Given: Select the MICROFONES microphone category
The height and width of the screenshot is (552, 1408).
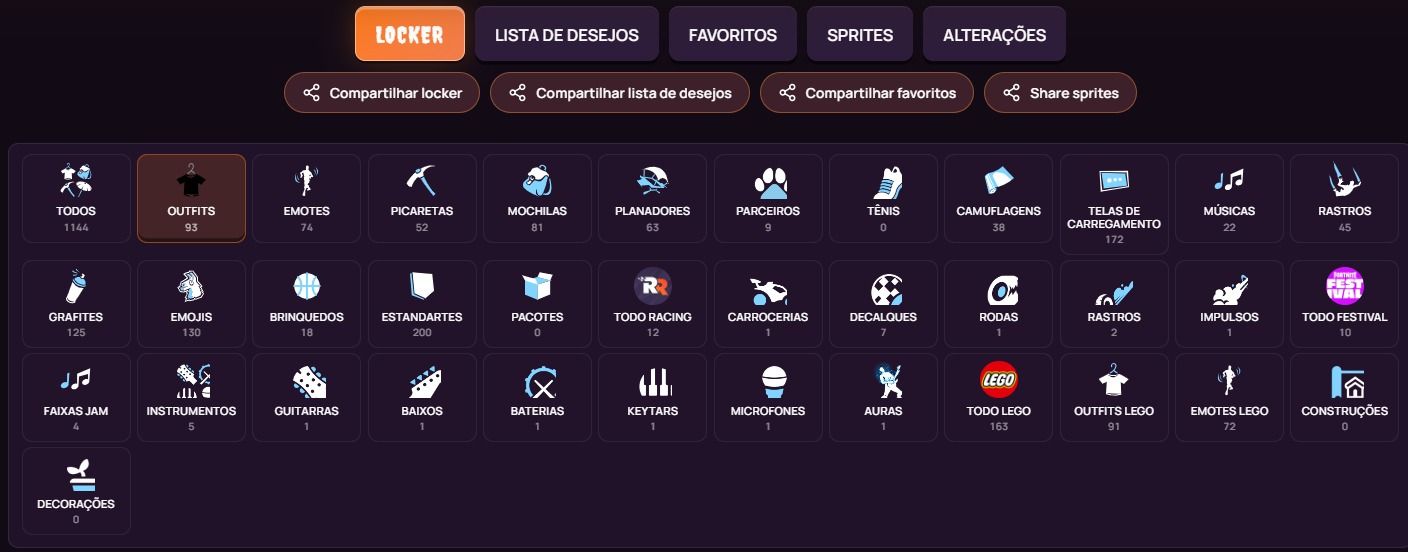Looking at the screenshot, I should click(x=768, y=397).
